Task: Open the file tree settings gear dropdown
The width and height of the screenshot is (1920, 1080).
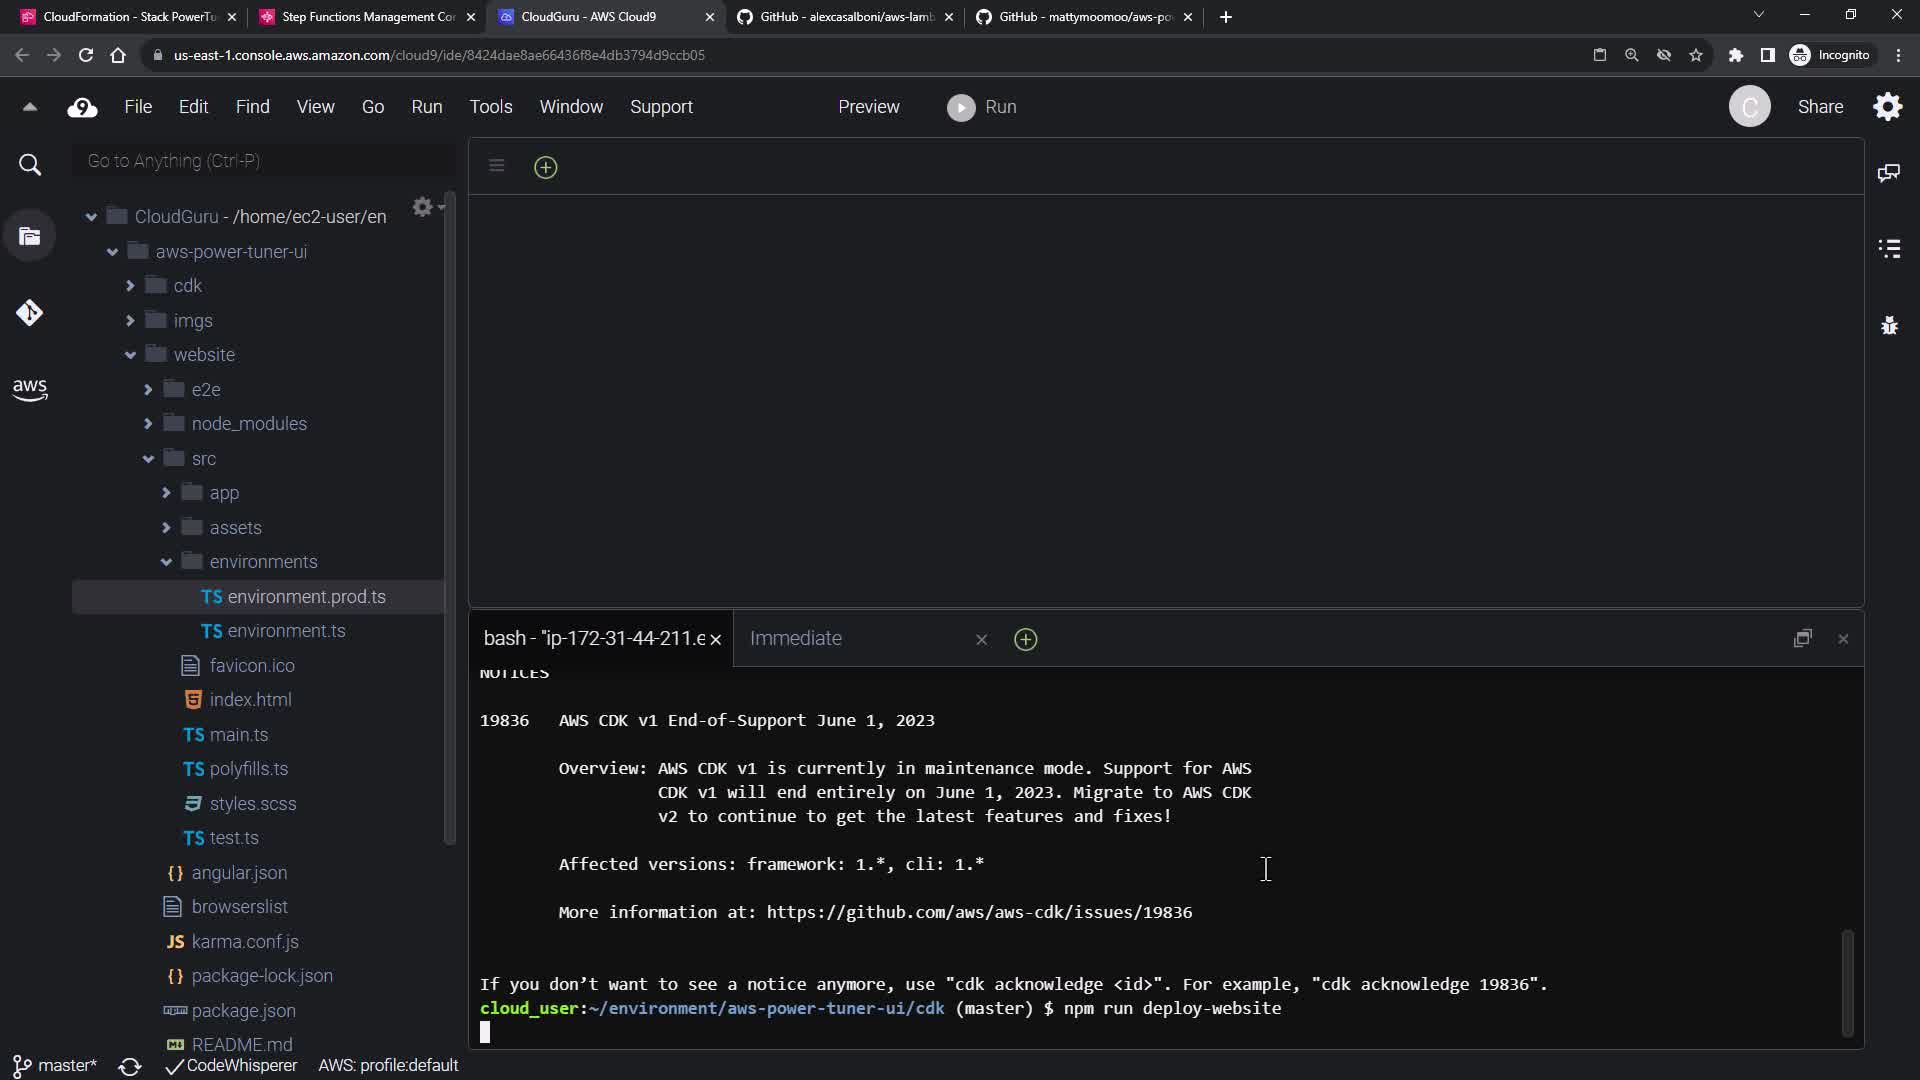Action: (x=426, y=207)
